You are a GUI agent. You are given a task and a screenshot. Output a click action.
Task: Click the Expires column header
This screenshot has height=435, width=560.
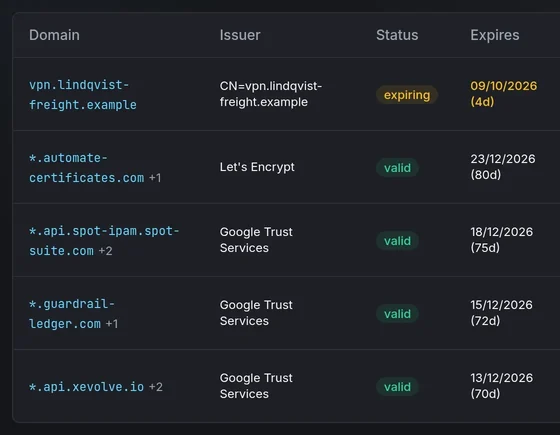(x=495, y=35)
